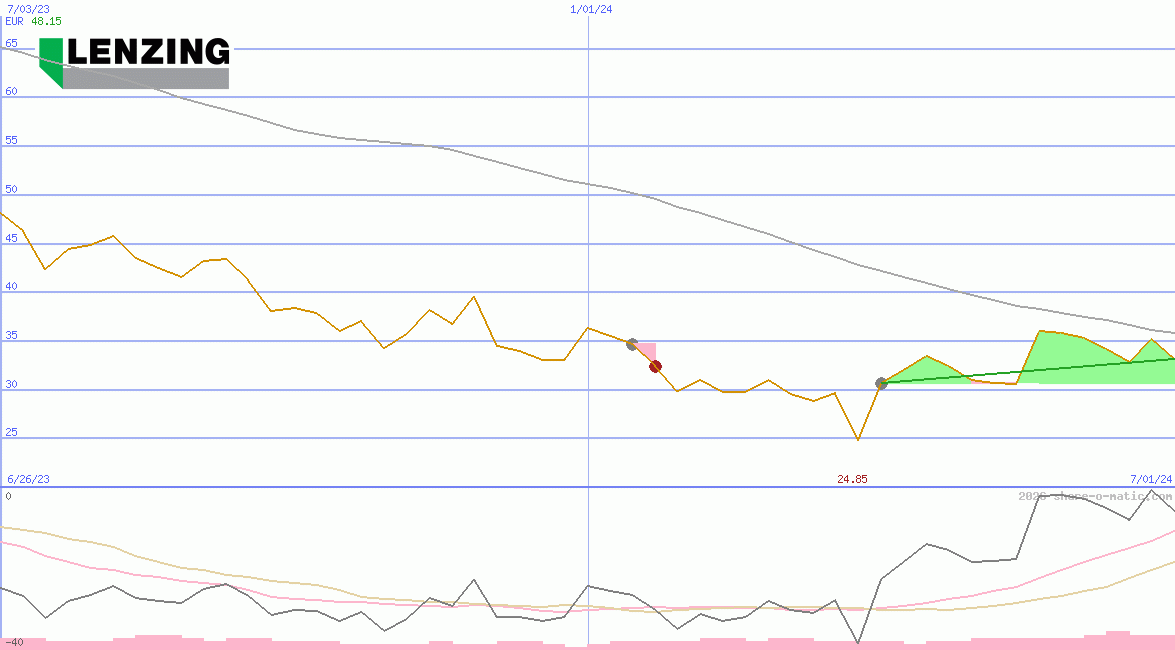Click the 50 price axis label
The image size is (1175, 650).
click(x=11, y=189)
